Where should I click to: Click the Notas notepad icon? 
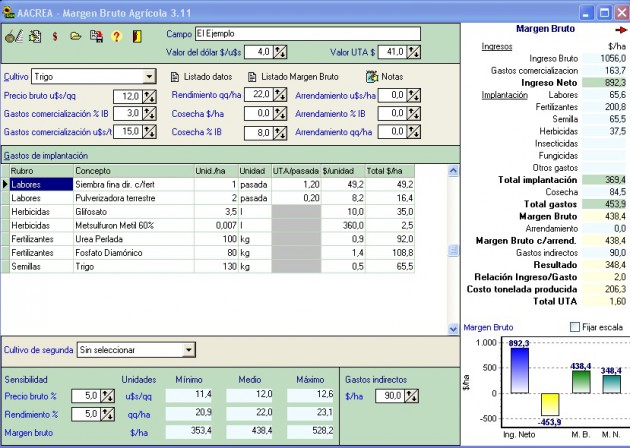[372, 76]
